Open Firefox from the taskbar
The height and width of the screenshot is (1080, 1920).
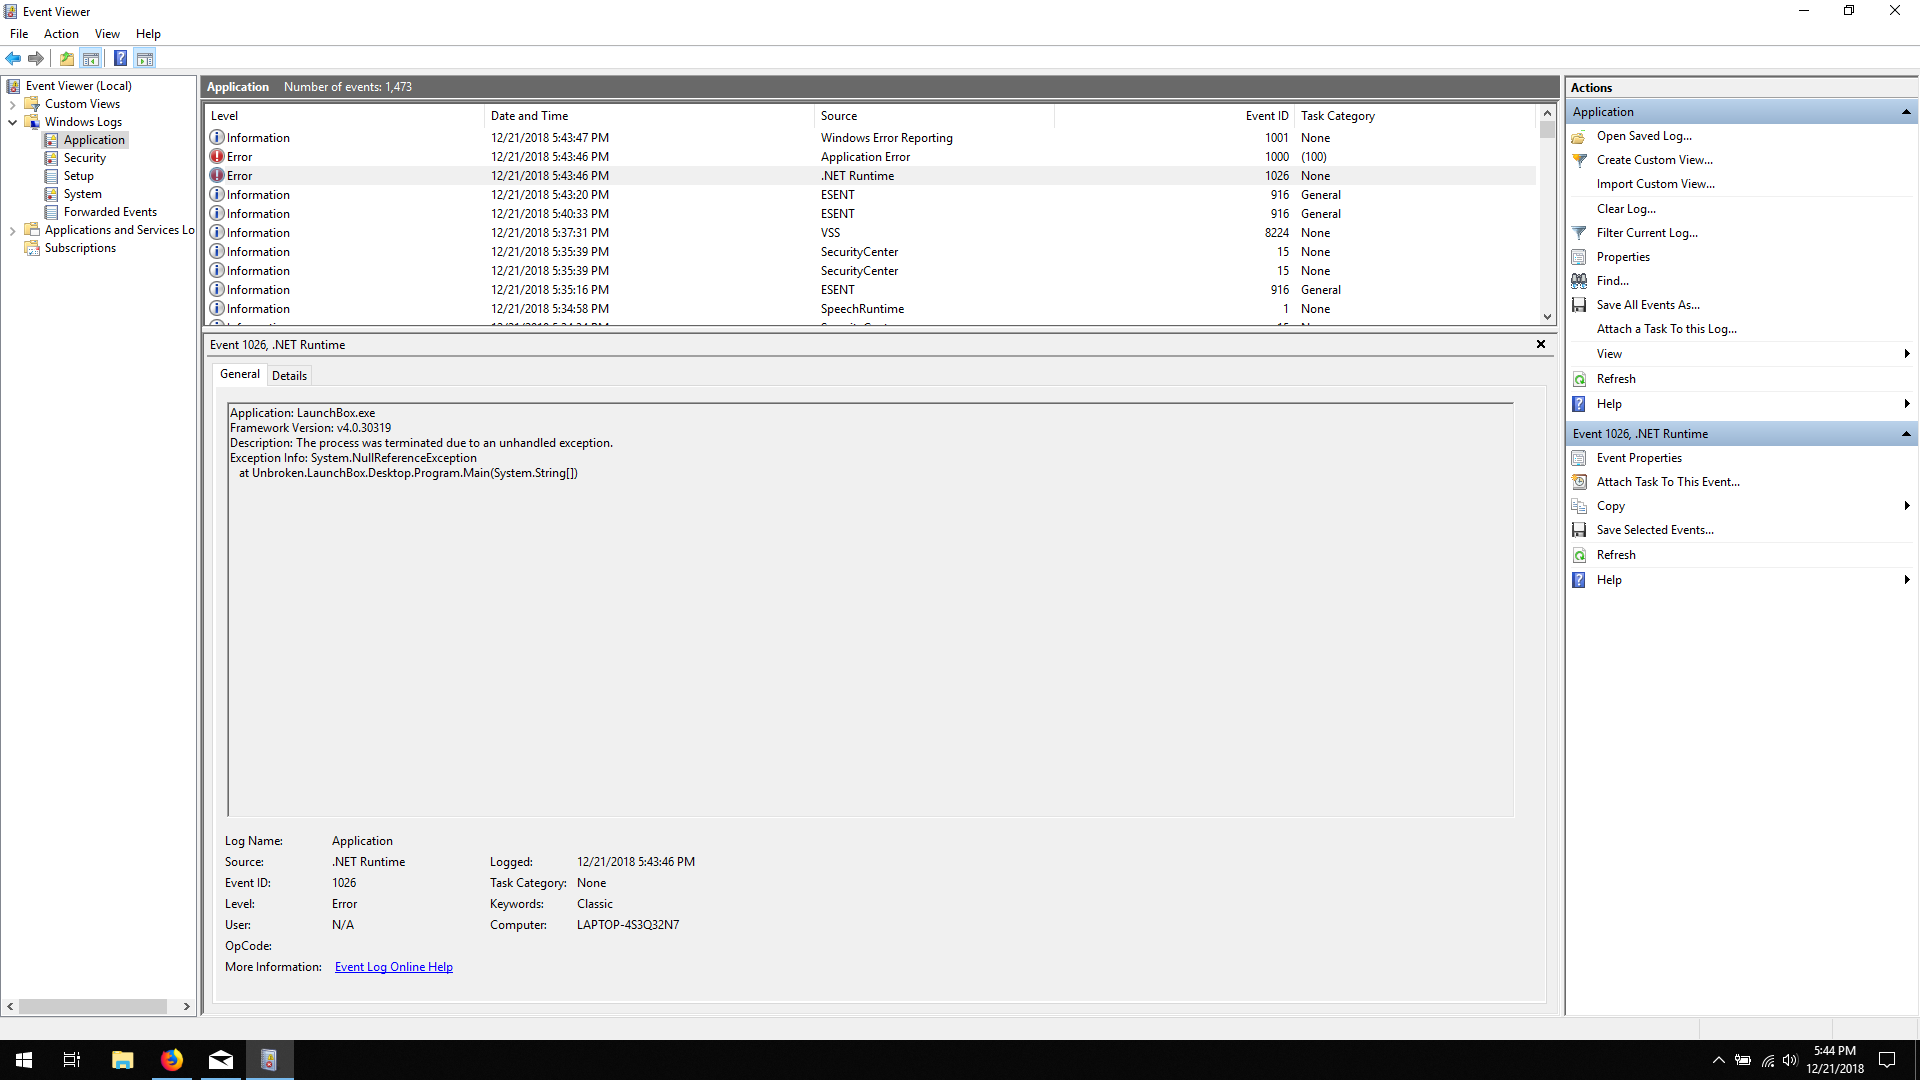(172, 1060)
